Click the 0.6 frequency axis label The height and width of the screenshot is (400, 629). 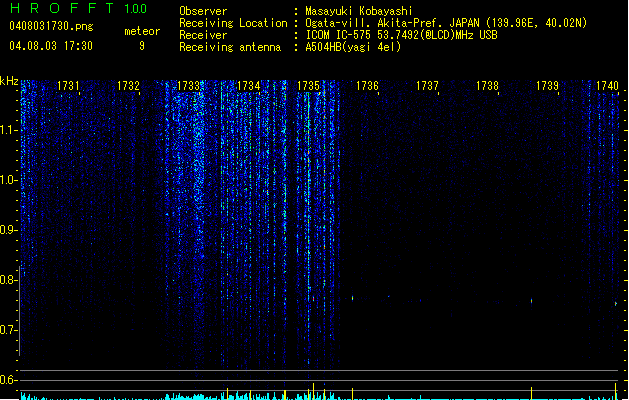8,380
